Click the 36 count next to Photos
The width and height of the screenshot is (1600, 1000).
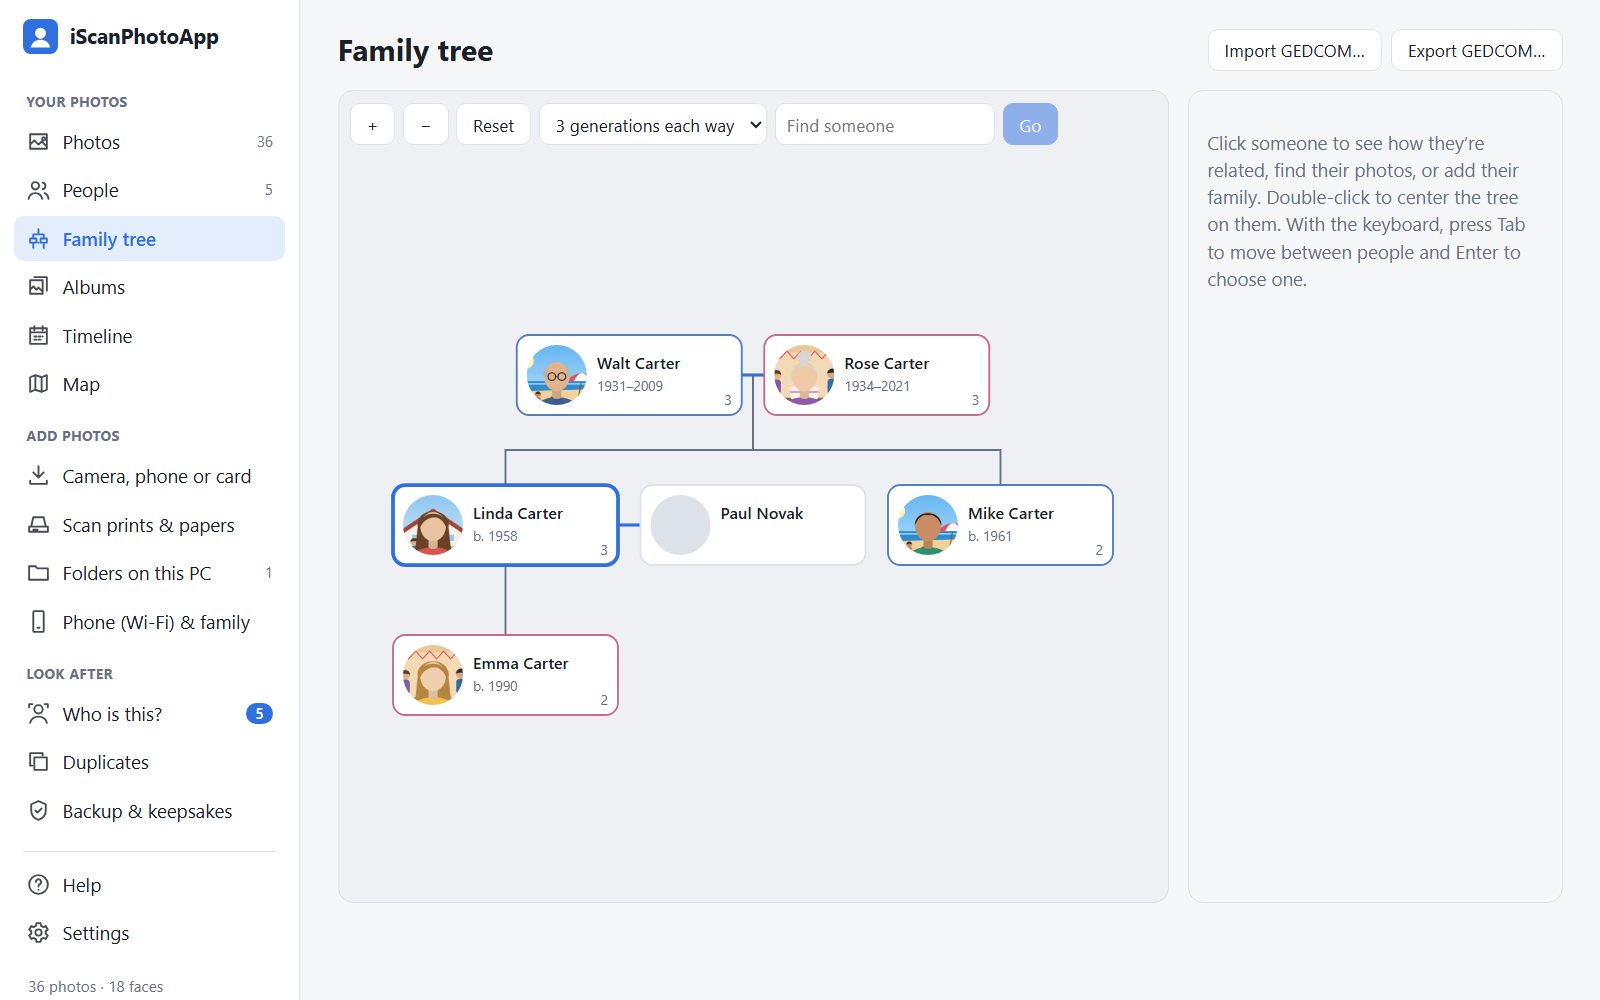[x=265, y=142]
